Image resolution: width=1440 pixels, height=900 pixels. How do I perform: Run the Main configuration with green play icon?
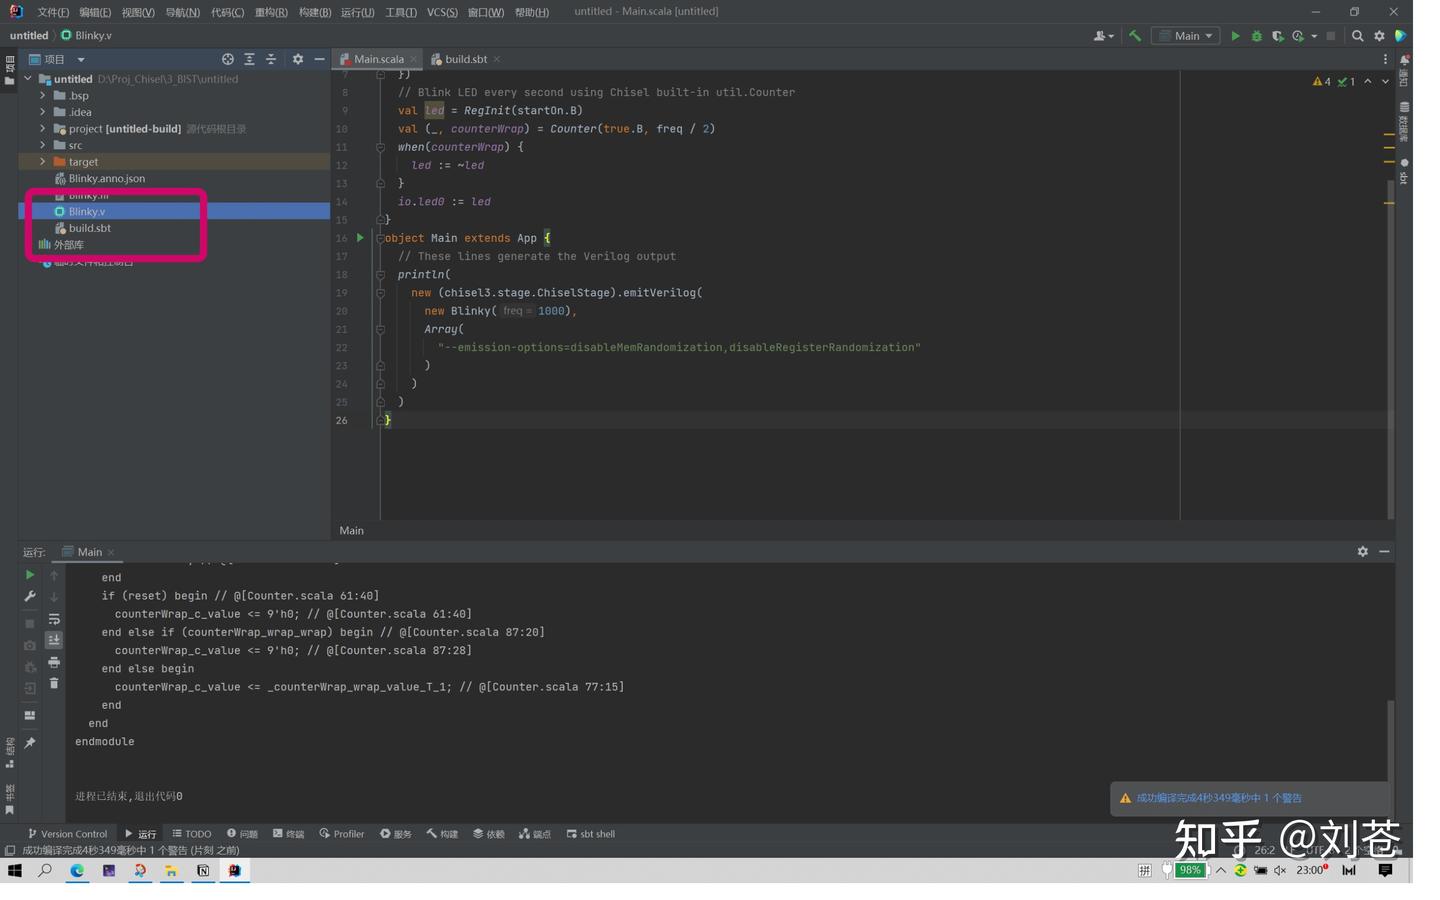(1236, 35)
